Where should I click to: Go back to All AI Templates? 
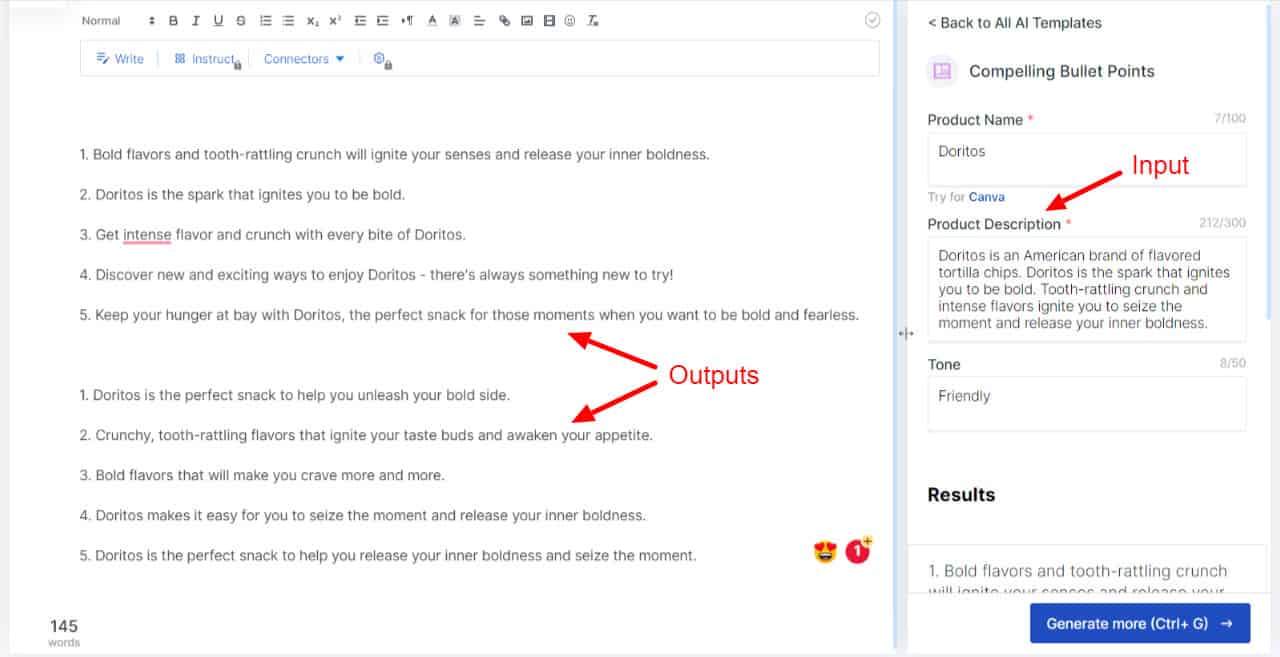(1014, 23)
